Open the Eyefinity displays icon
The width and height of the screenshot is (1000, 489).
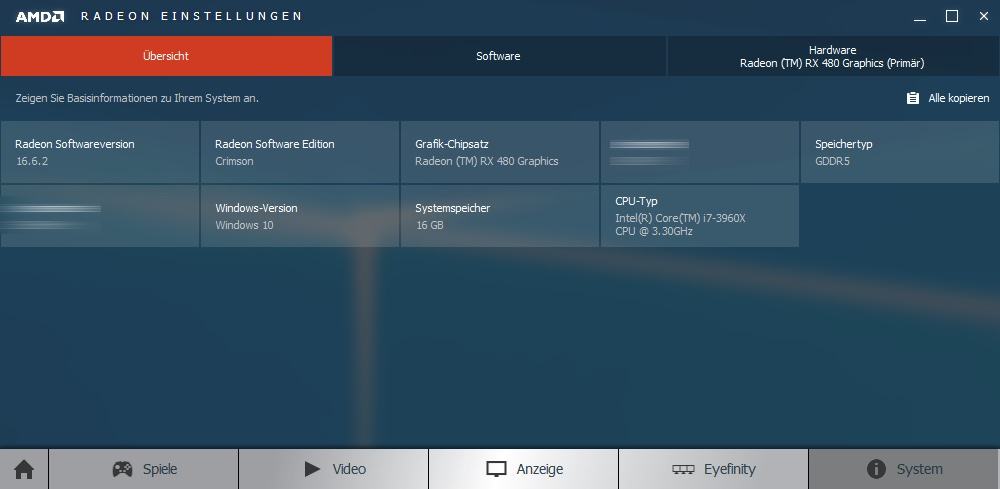(x=683, y=470)
